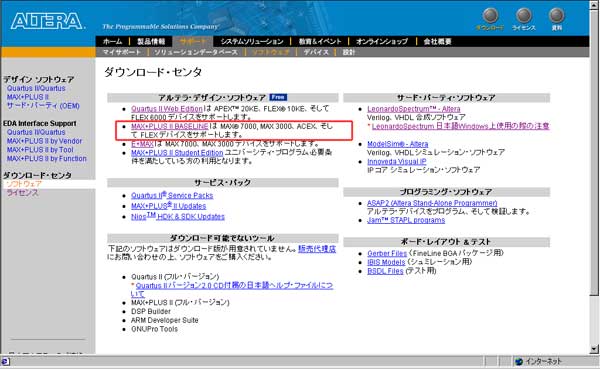Open Quartus II/Quartus under デザイン ソフトウェア
Viewport: 600px width, 369px height.
(x=36, y=88)
